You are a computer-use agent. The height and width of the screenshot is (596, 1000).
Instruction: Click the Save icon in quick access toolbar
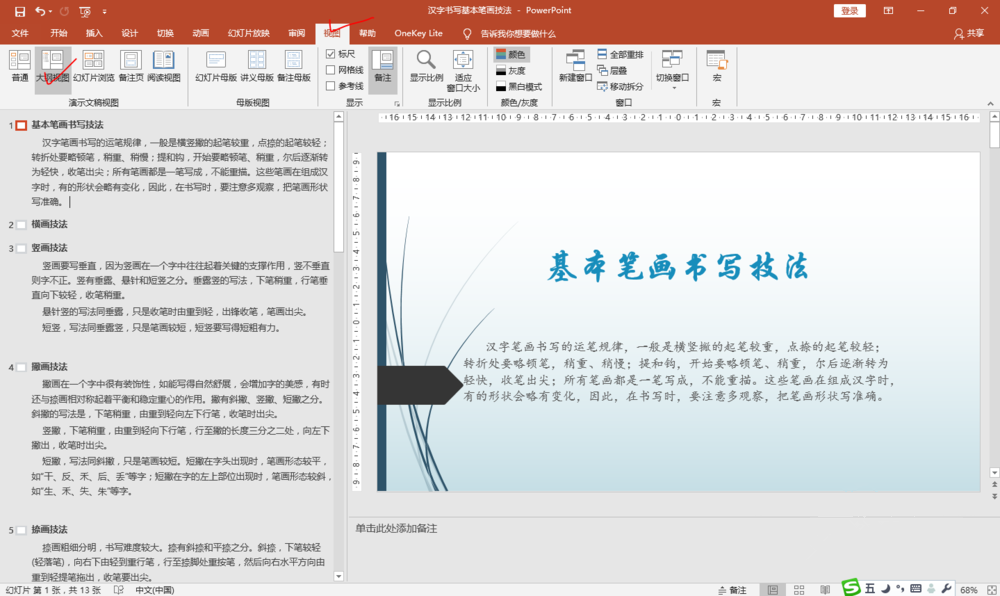point(19,11)
